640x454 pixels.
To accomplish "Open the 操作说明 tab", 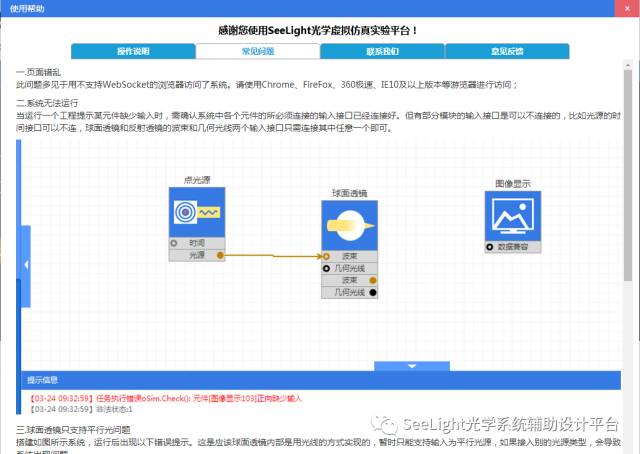I will (x=132, y=51).
